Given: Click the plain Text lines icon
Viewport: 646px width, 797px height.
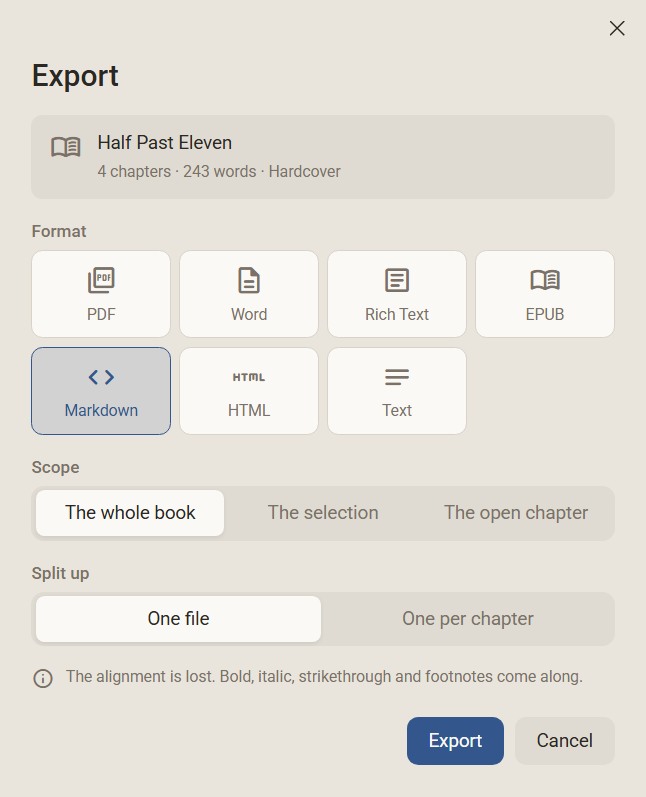Looking at the screenshot, I should [x=397, y=377].
